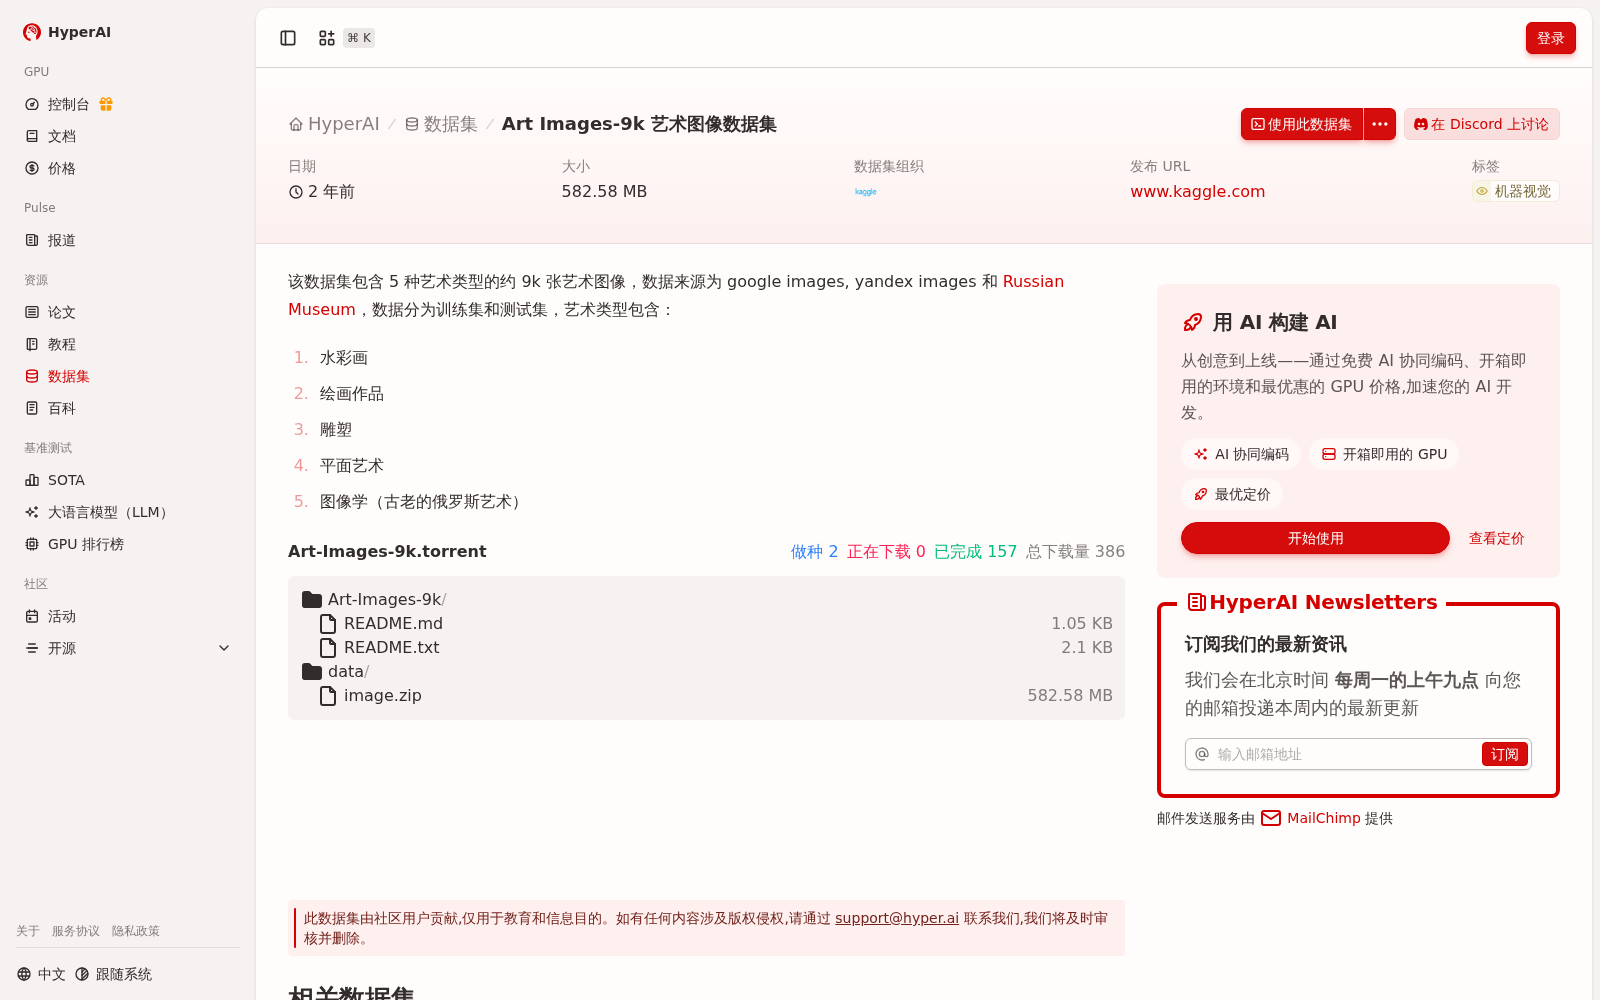Viewport: 1600px width, 1000px height.
Task: Click the 登录 login button
Action: [1550, 38]
